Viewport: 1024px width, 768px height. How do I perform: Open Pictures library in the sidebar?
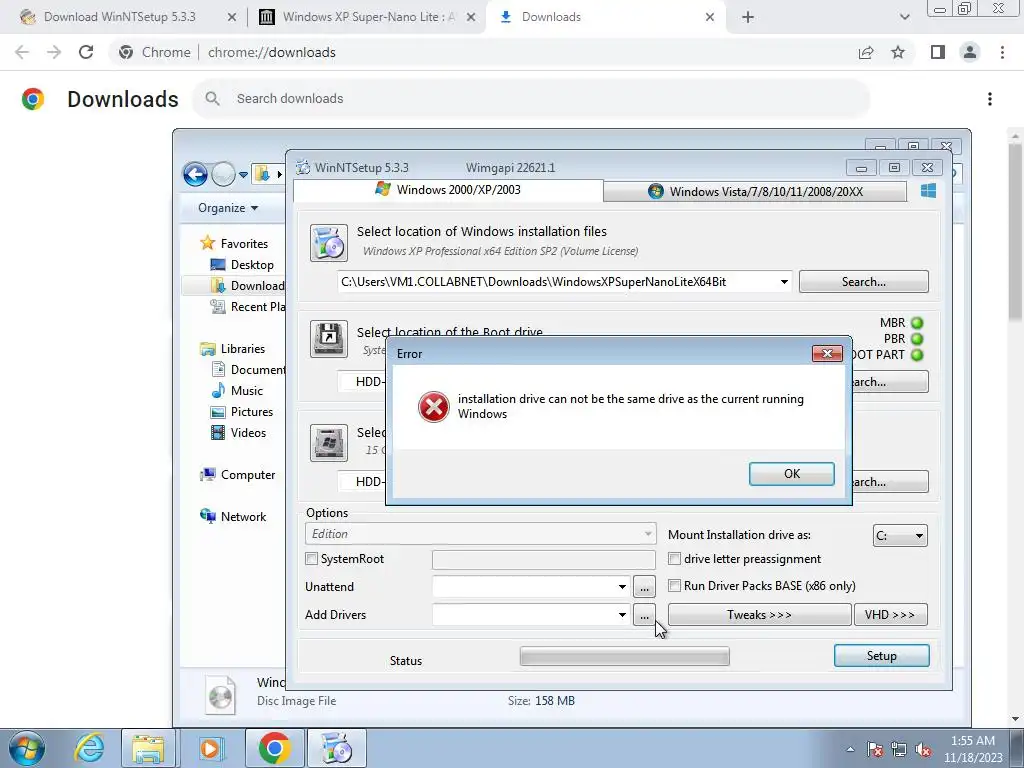(251, 411)
